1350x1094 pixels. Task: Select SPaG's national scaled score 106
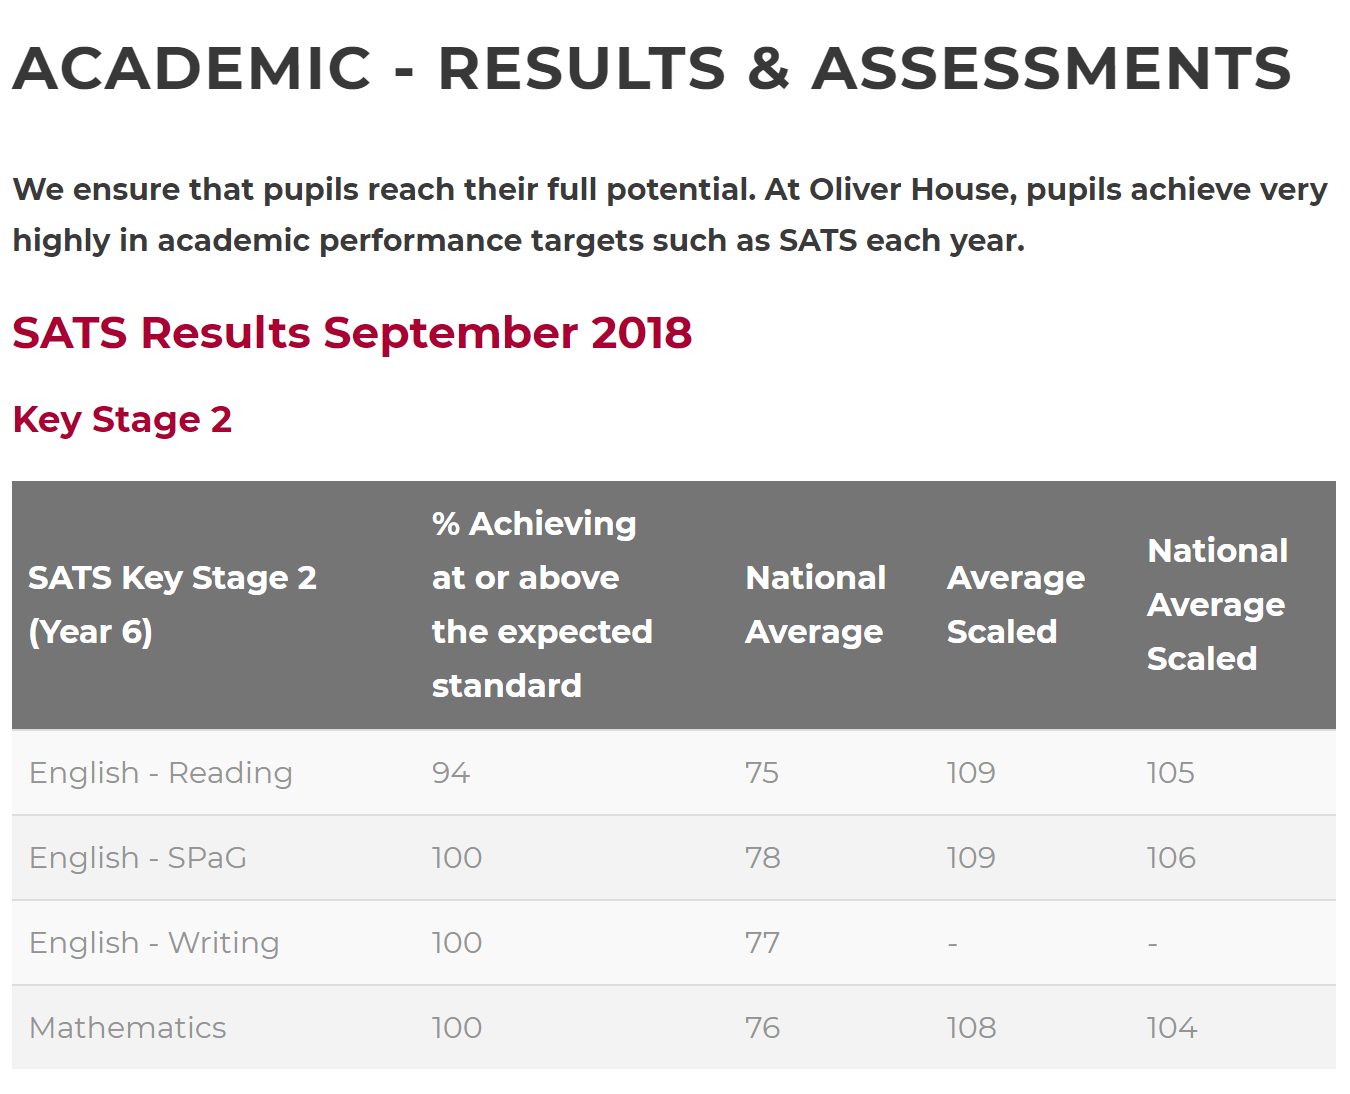coord(1172,858)
